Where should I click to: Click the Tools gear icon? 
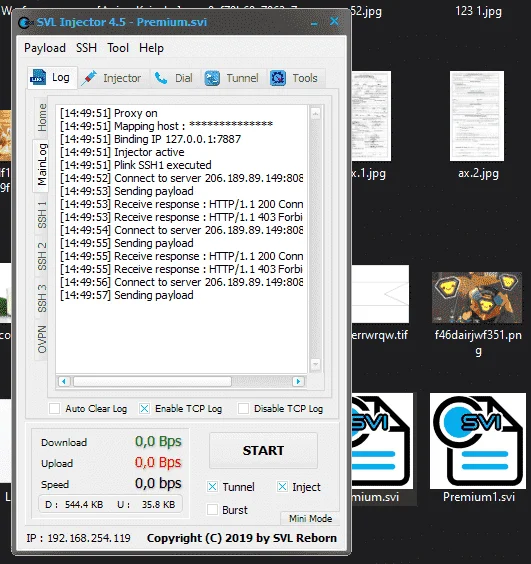pyautogui.click(x=278, y=78)
